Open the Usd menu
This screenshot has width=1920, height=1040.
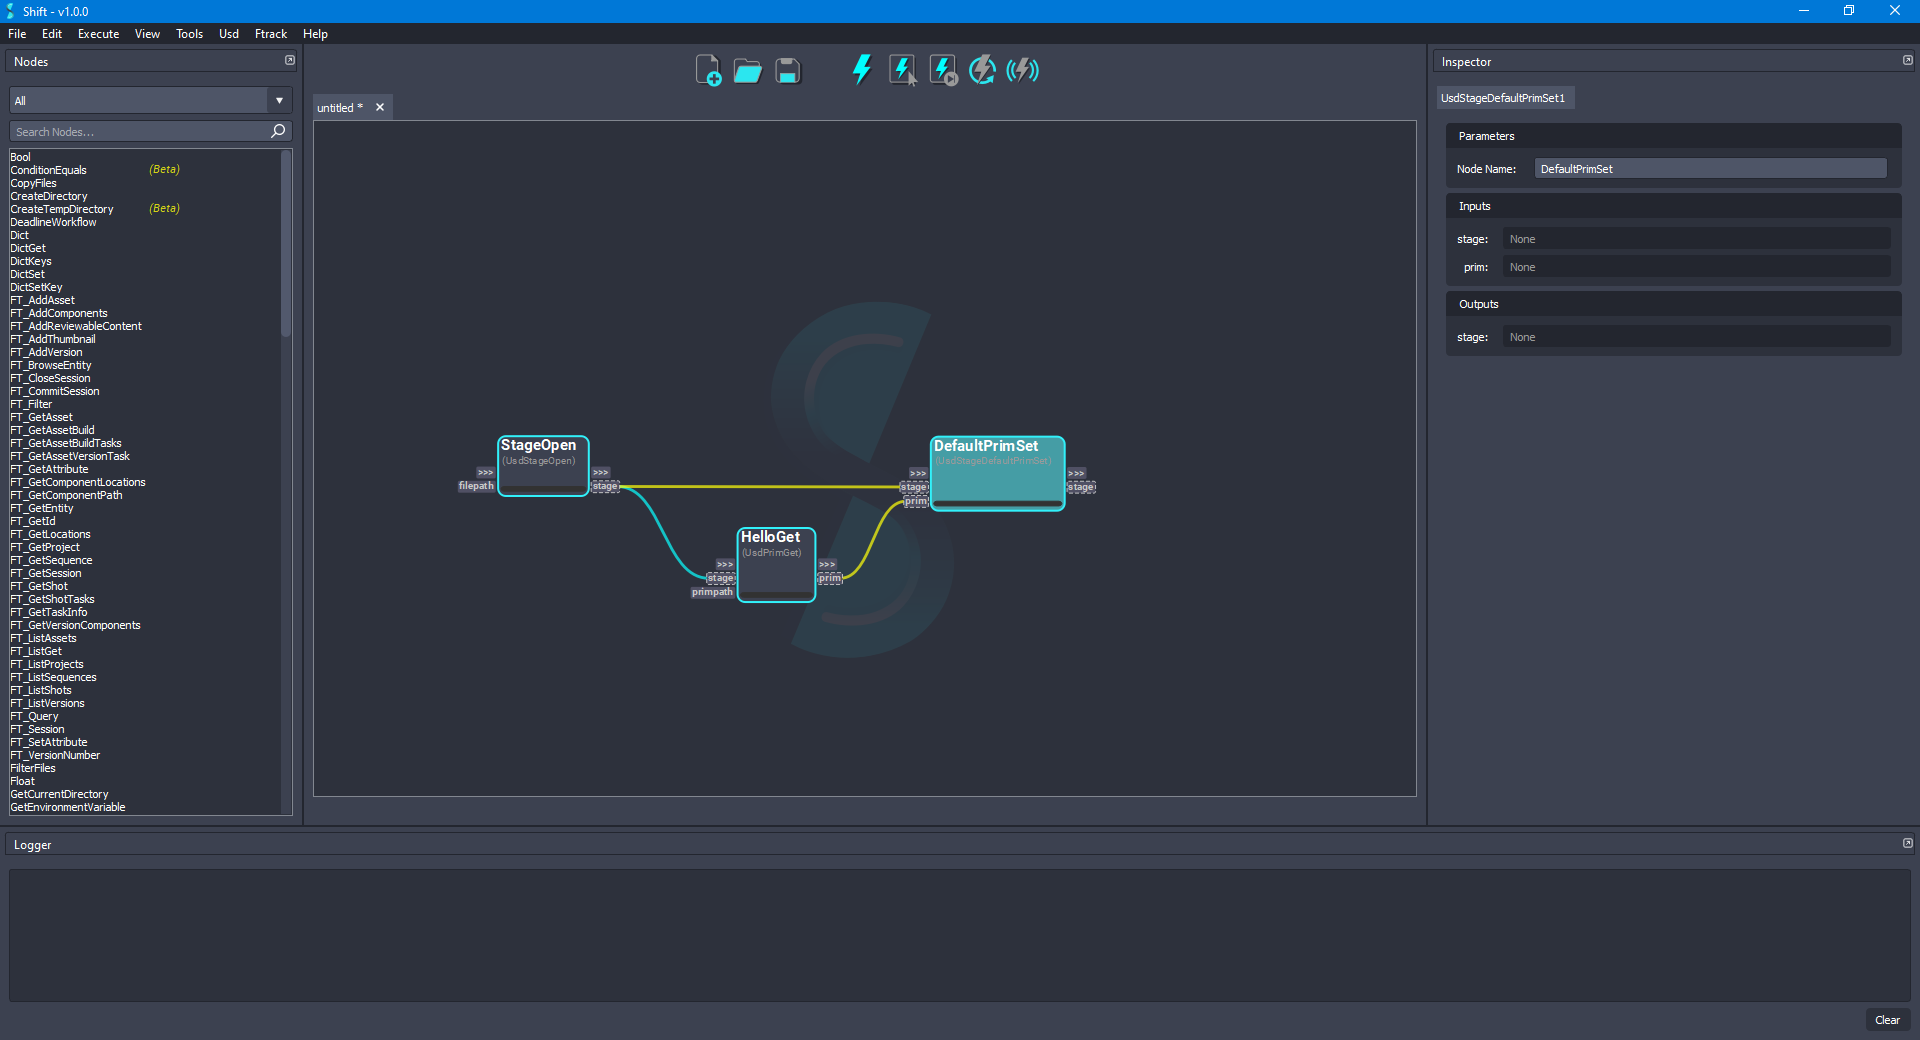click(x=228, y=33)
